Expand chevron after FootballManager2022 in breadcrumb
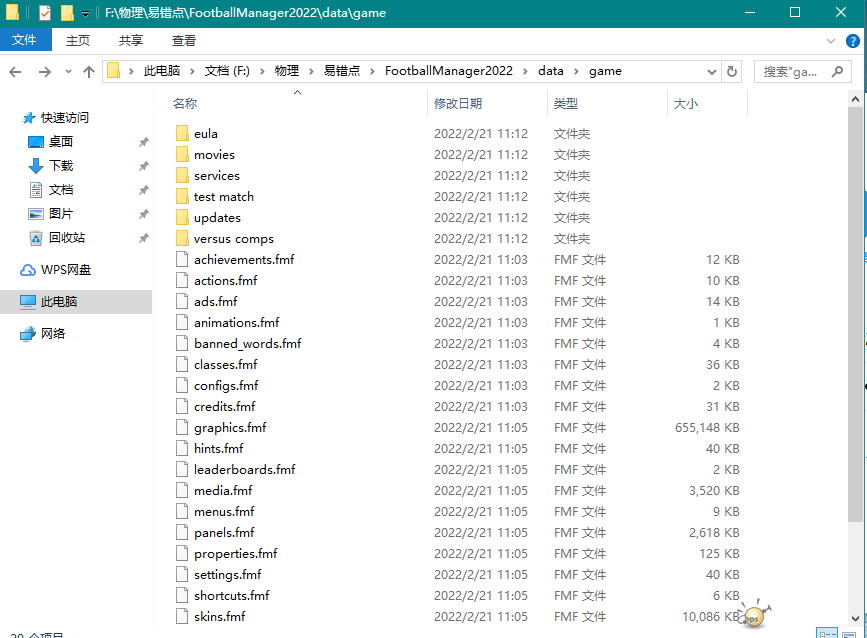Image resolution: width=867 pixels, height=638 pixels. click(x=525, y=71)
